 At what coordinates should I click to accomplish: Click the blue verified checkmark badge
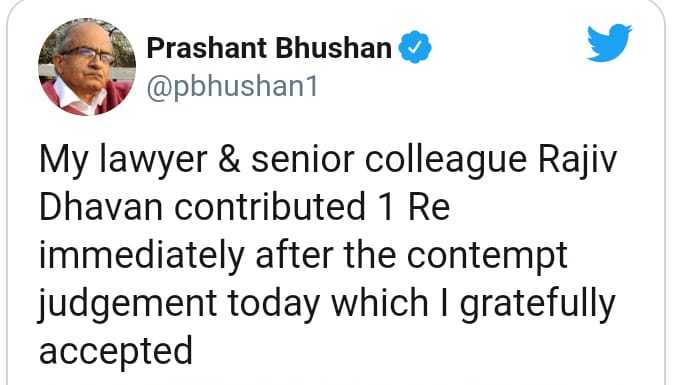click(x=415, y=47)
